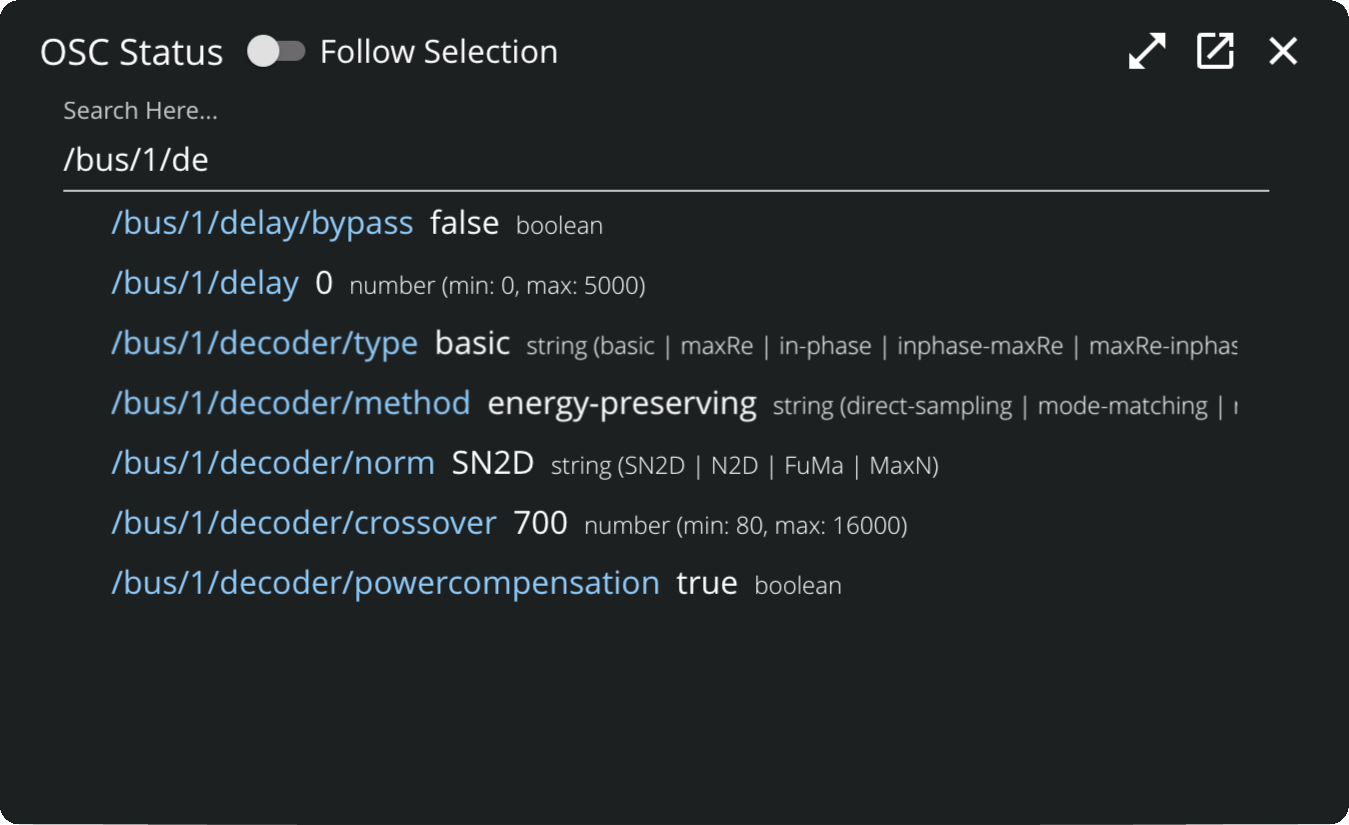This screenshot has width=1349, height=825.
Task: Click the OSC Status panel title
Action: tap(131, 52)
